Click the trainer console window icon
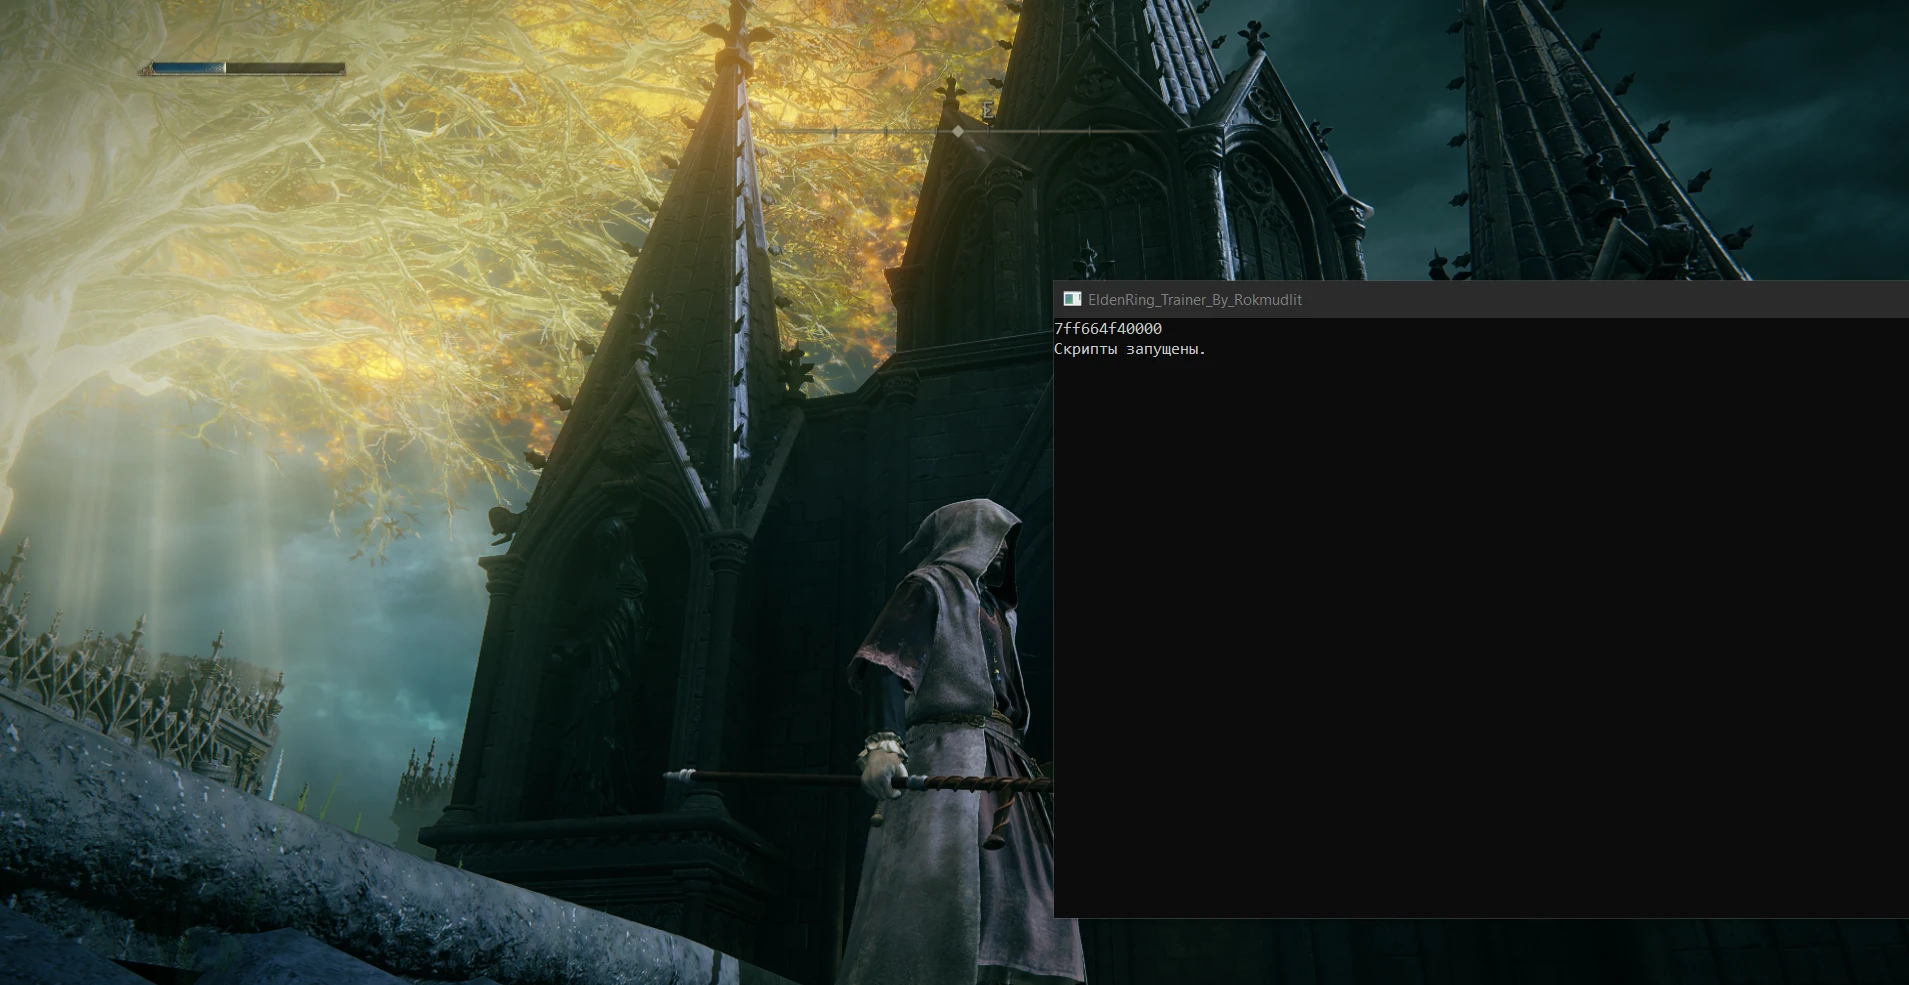 pyautogui.click(x=1072, y=299)
